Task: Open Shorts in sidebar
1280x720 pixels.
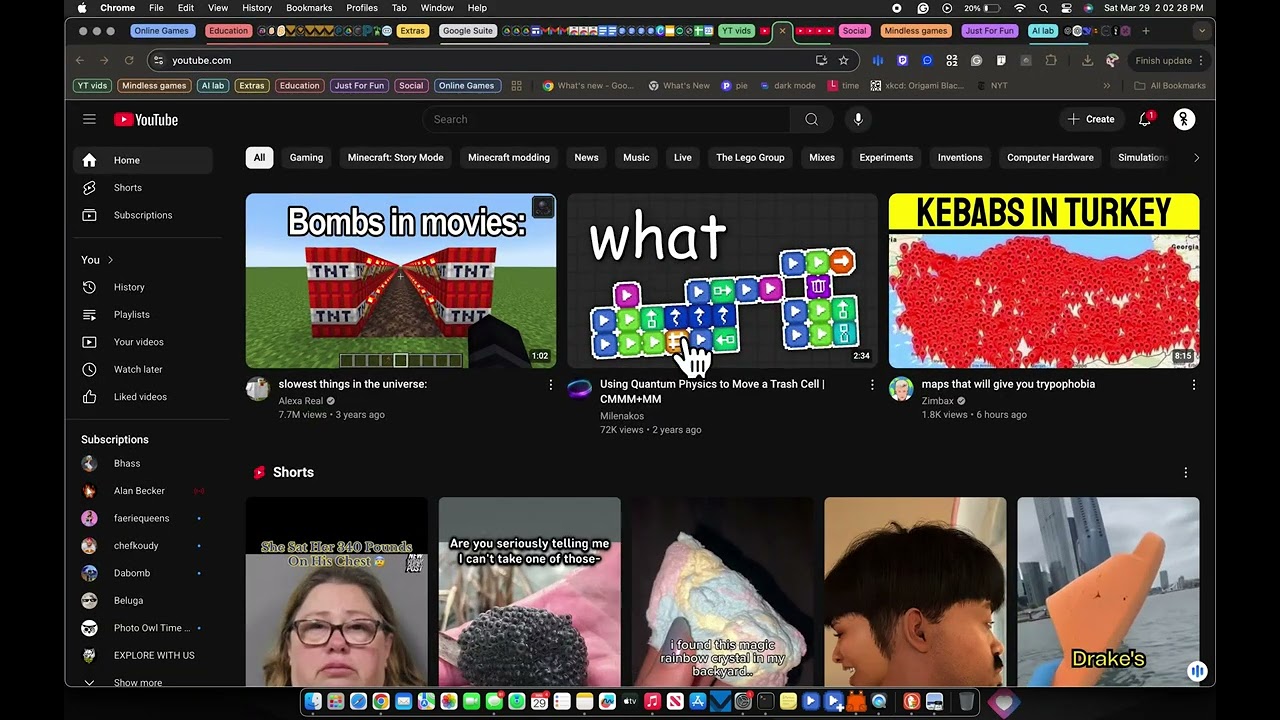Action: [x=143, y=188]
